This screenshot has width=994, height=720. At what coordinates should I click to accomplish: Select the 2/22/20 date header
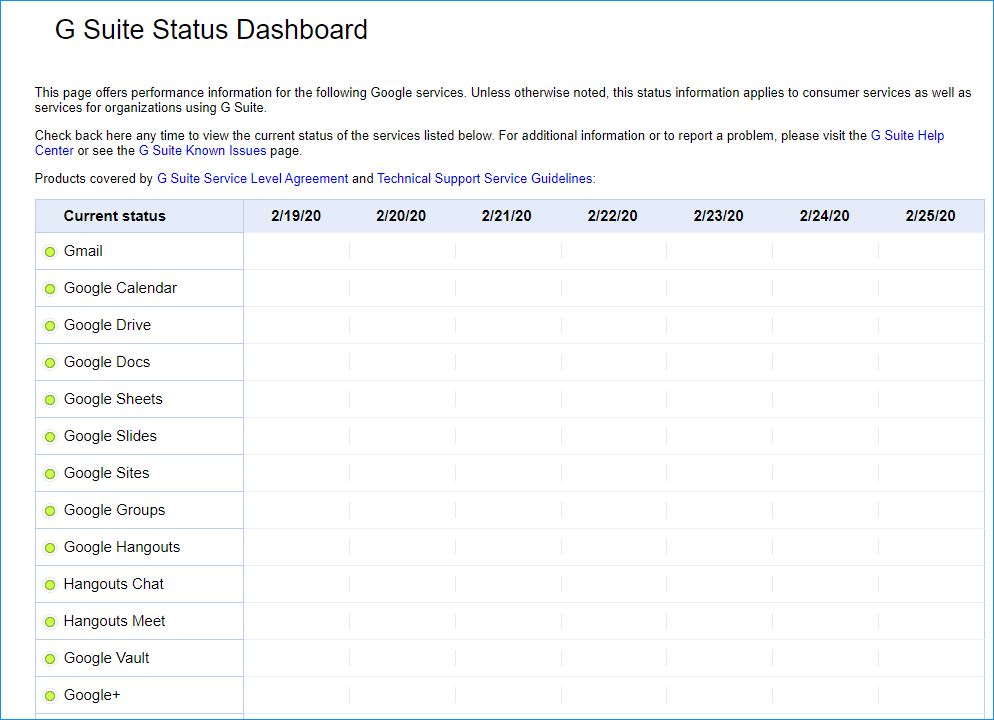612,216
